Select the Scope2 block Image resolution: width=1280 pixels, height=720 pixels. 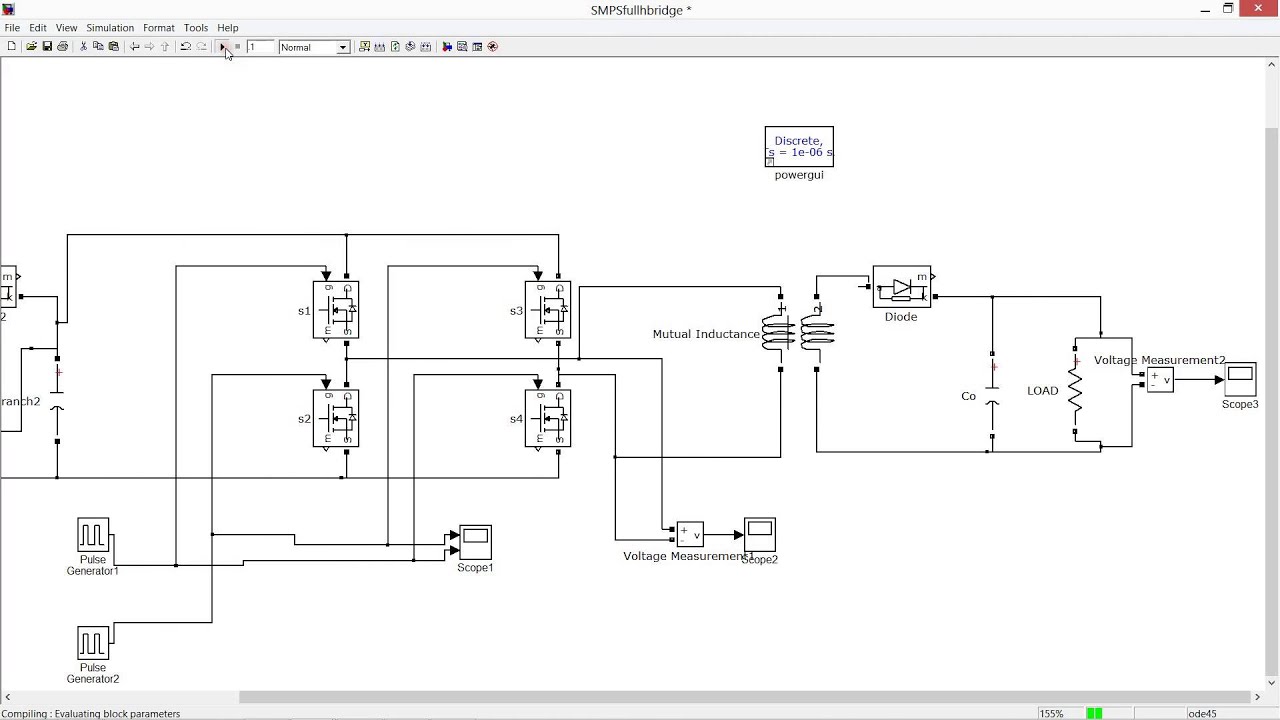[x=760, y=535]
